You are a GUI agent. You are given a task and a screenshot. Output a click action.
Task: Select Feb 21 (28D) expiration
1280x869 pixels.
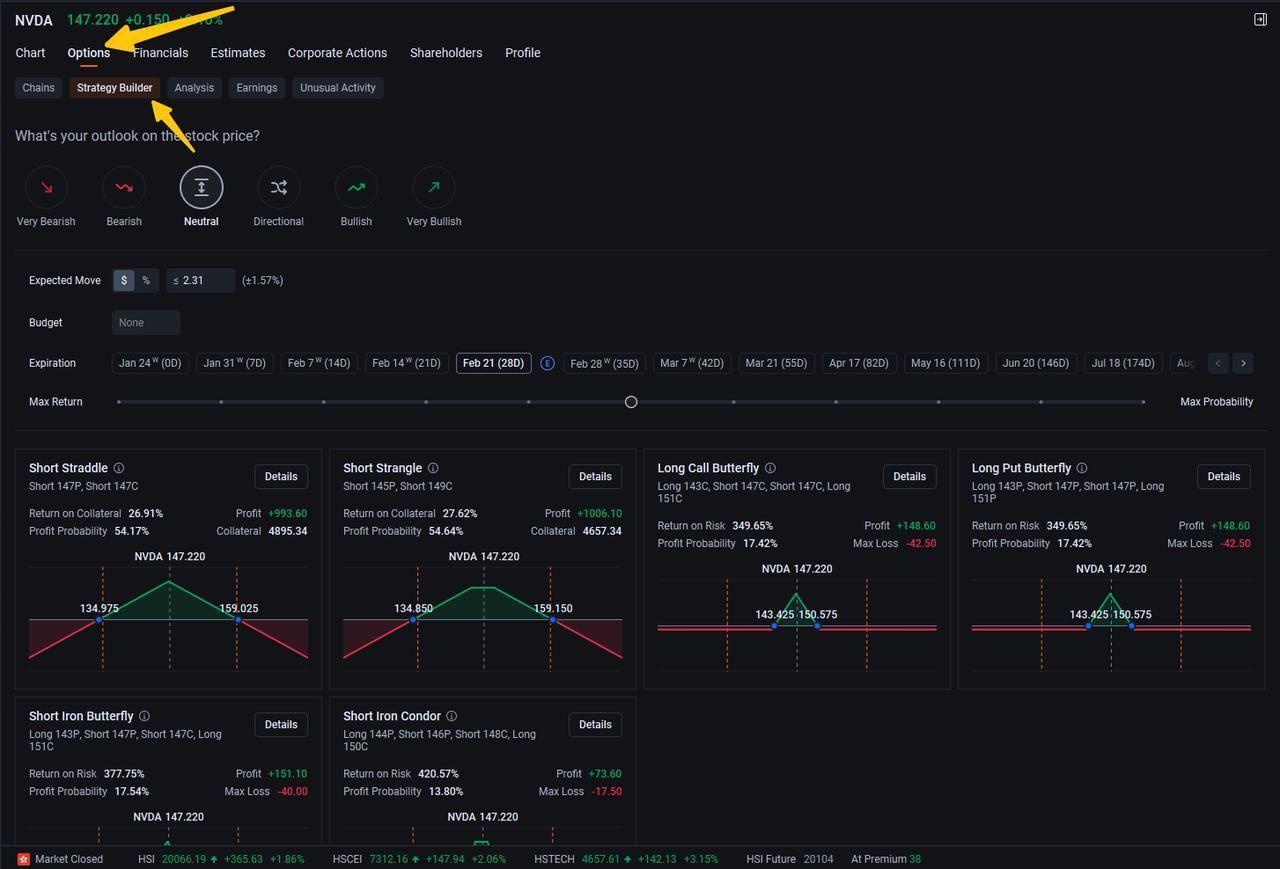point(494,363)
